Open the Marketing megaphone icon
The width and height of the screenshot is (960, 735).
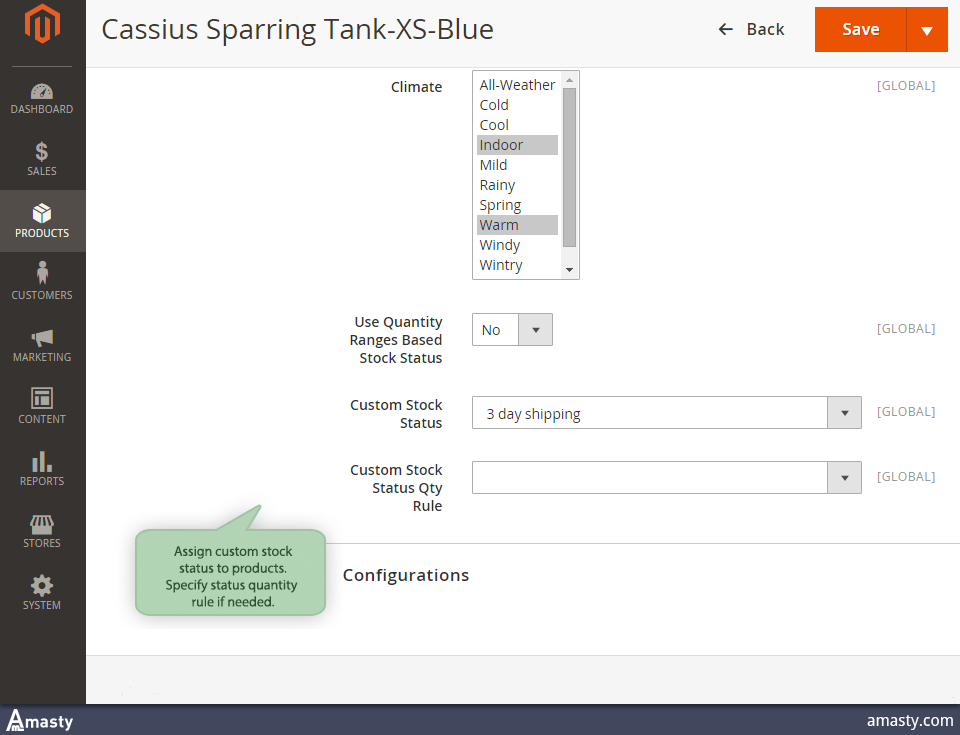click(42, 338)
